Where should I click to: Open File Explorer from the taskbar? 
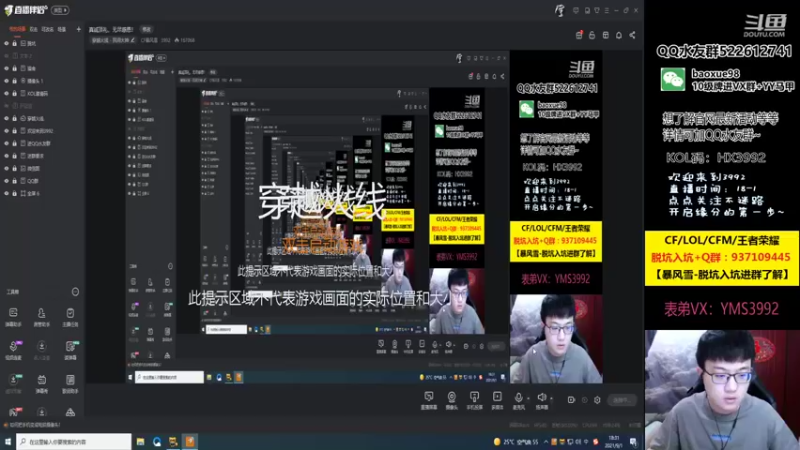click(140, 442)
